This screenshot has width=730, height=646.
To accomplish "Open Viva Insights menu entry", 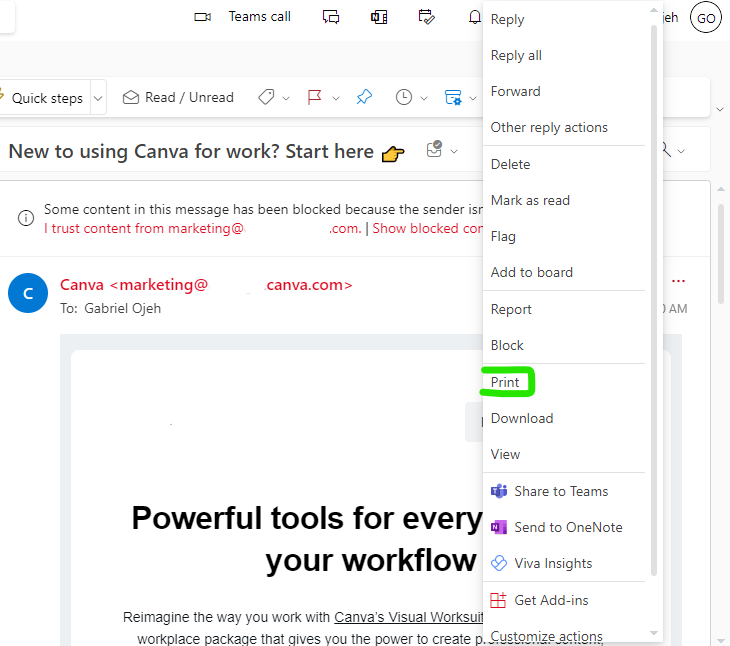I will [x=564, y=563].
